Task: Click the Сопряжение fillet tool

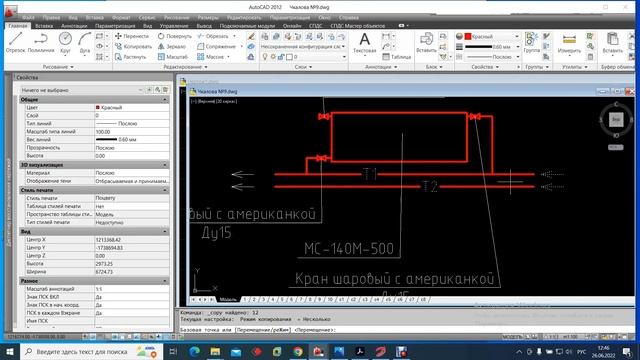Action: tap(217, 47)
